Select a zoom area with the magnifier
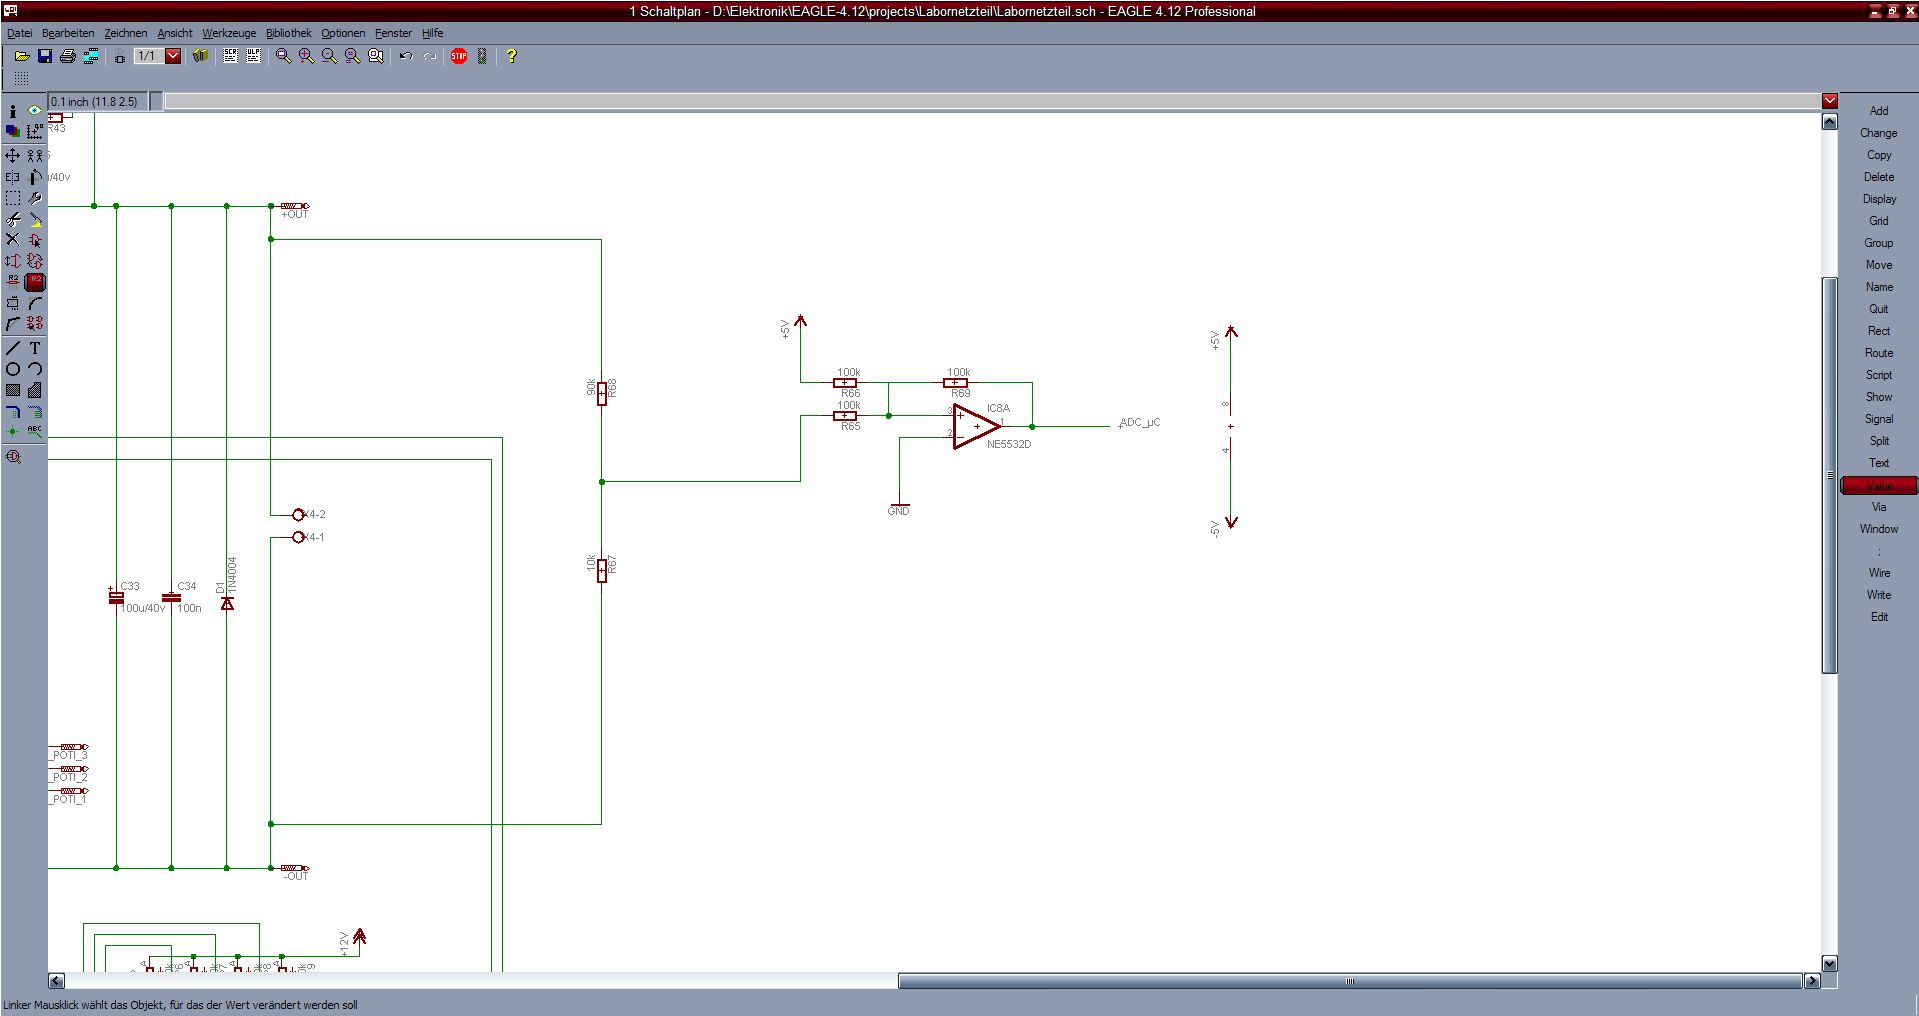1919x1016 pixels. pyautogui.click(x=375, y=56)
